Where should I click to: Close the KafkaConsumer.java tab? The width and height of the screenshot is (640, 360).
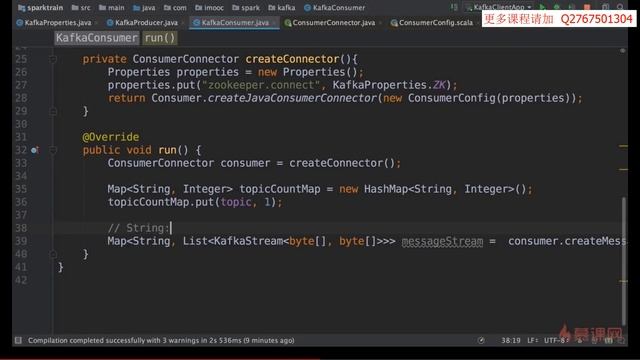(275, 23)
